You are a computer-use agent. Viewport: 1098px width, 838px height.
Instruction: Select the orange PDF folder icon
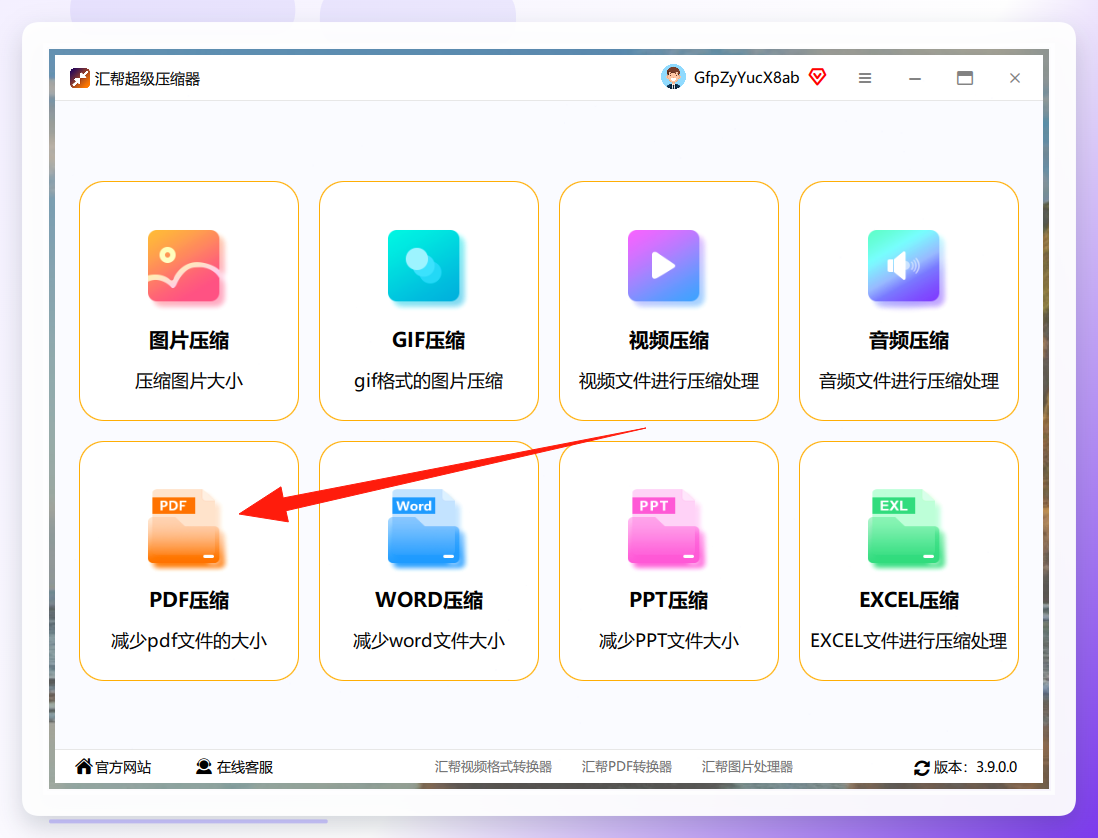pos(184,526)
